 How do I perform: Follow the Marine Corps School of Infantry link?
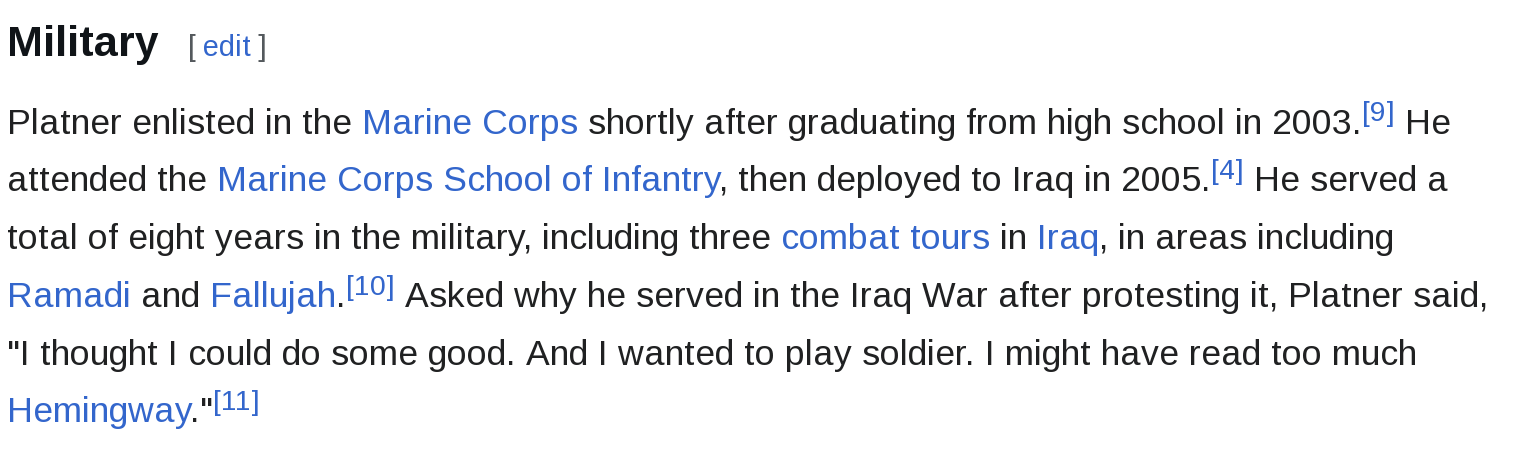(467, 180)
